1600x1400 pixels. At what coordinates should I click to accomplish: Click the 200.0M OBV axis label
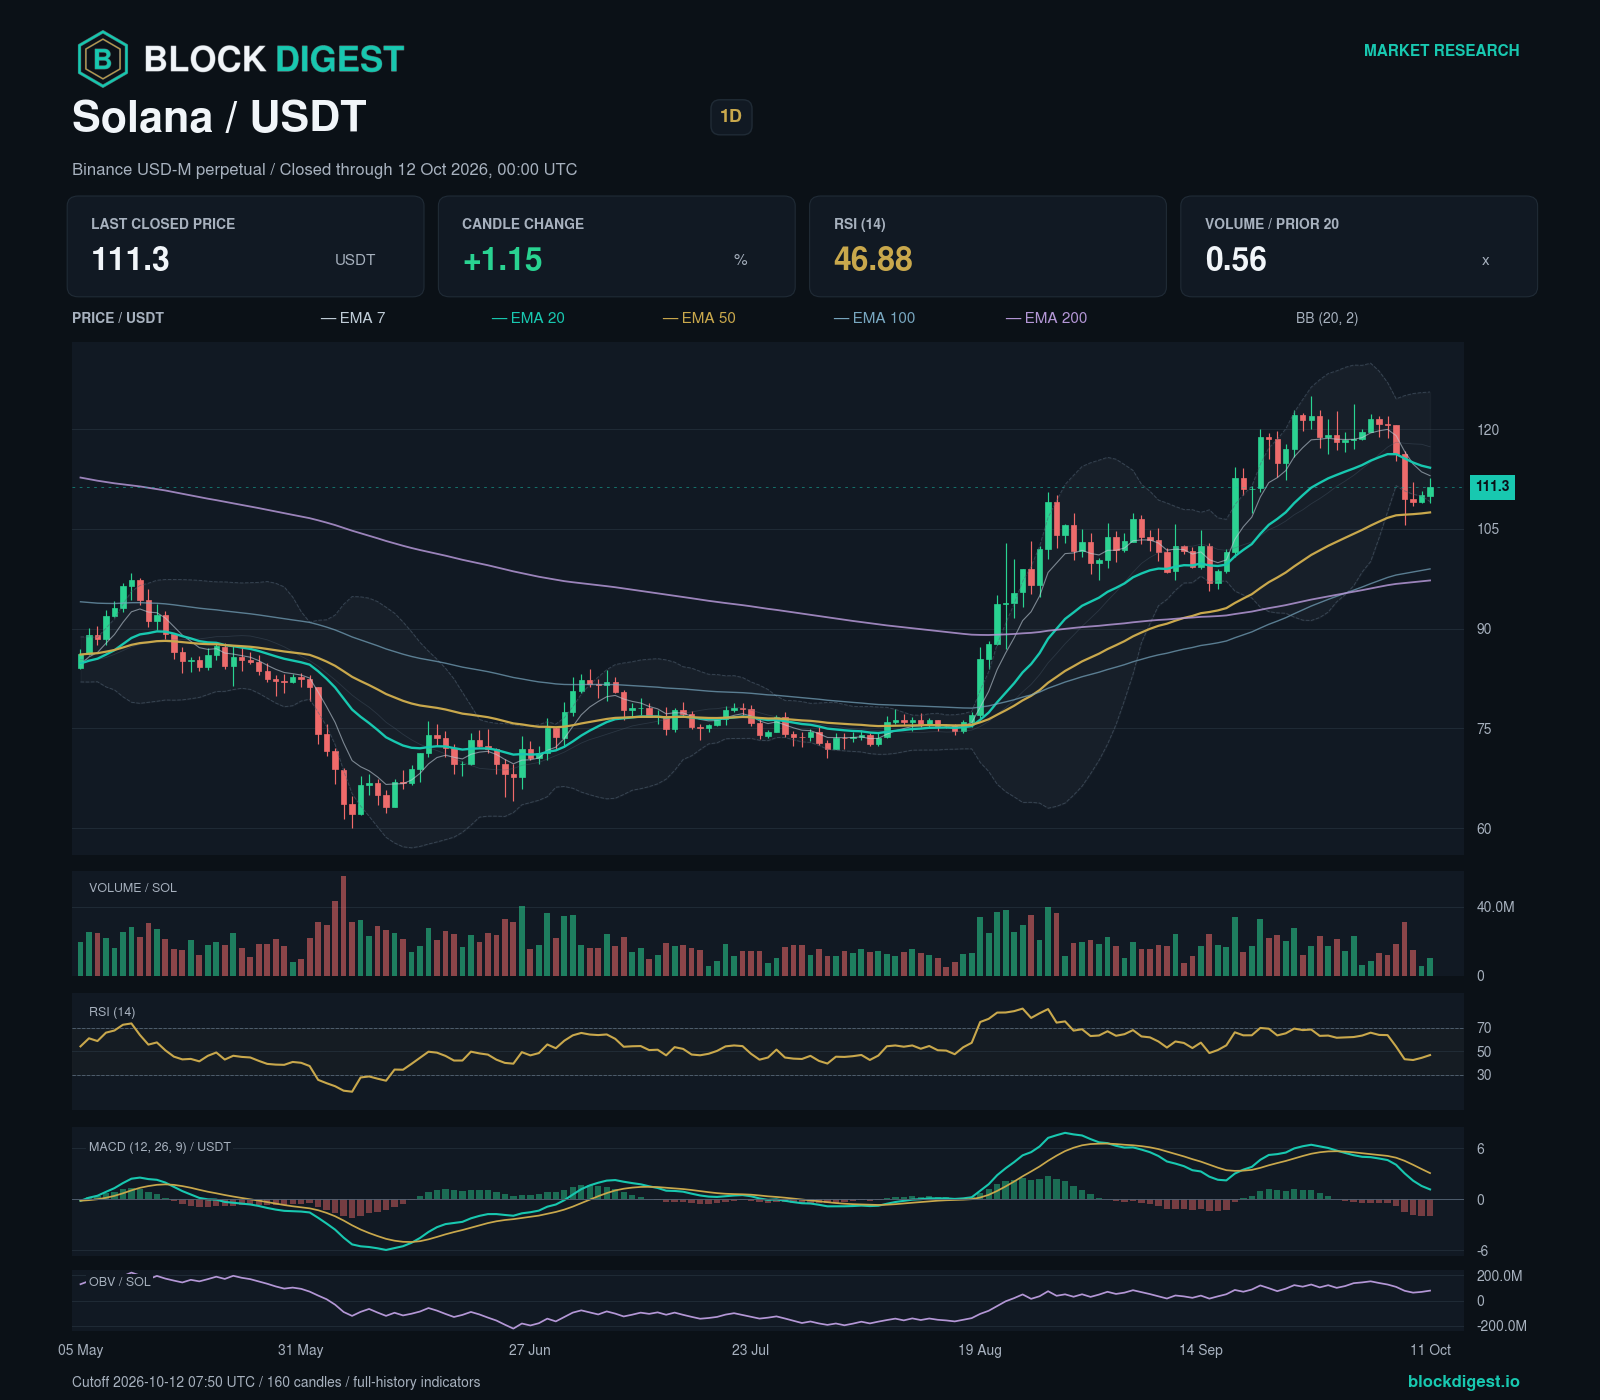coord(1500,1276)
